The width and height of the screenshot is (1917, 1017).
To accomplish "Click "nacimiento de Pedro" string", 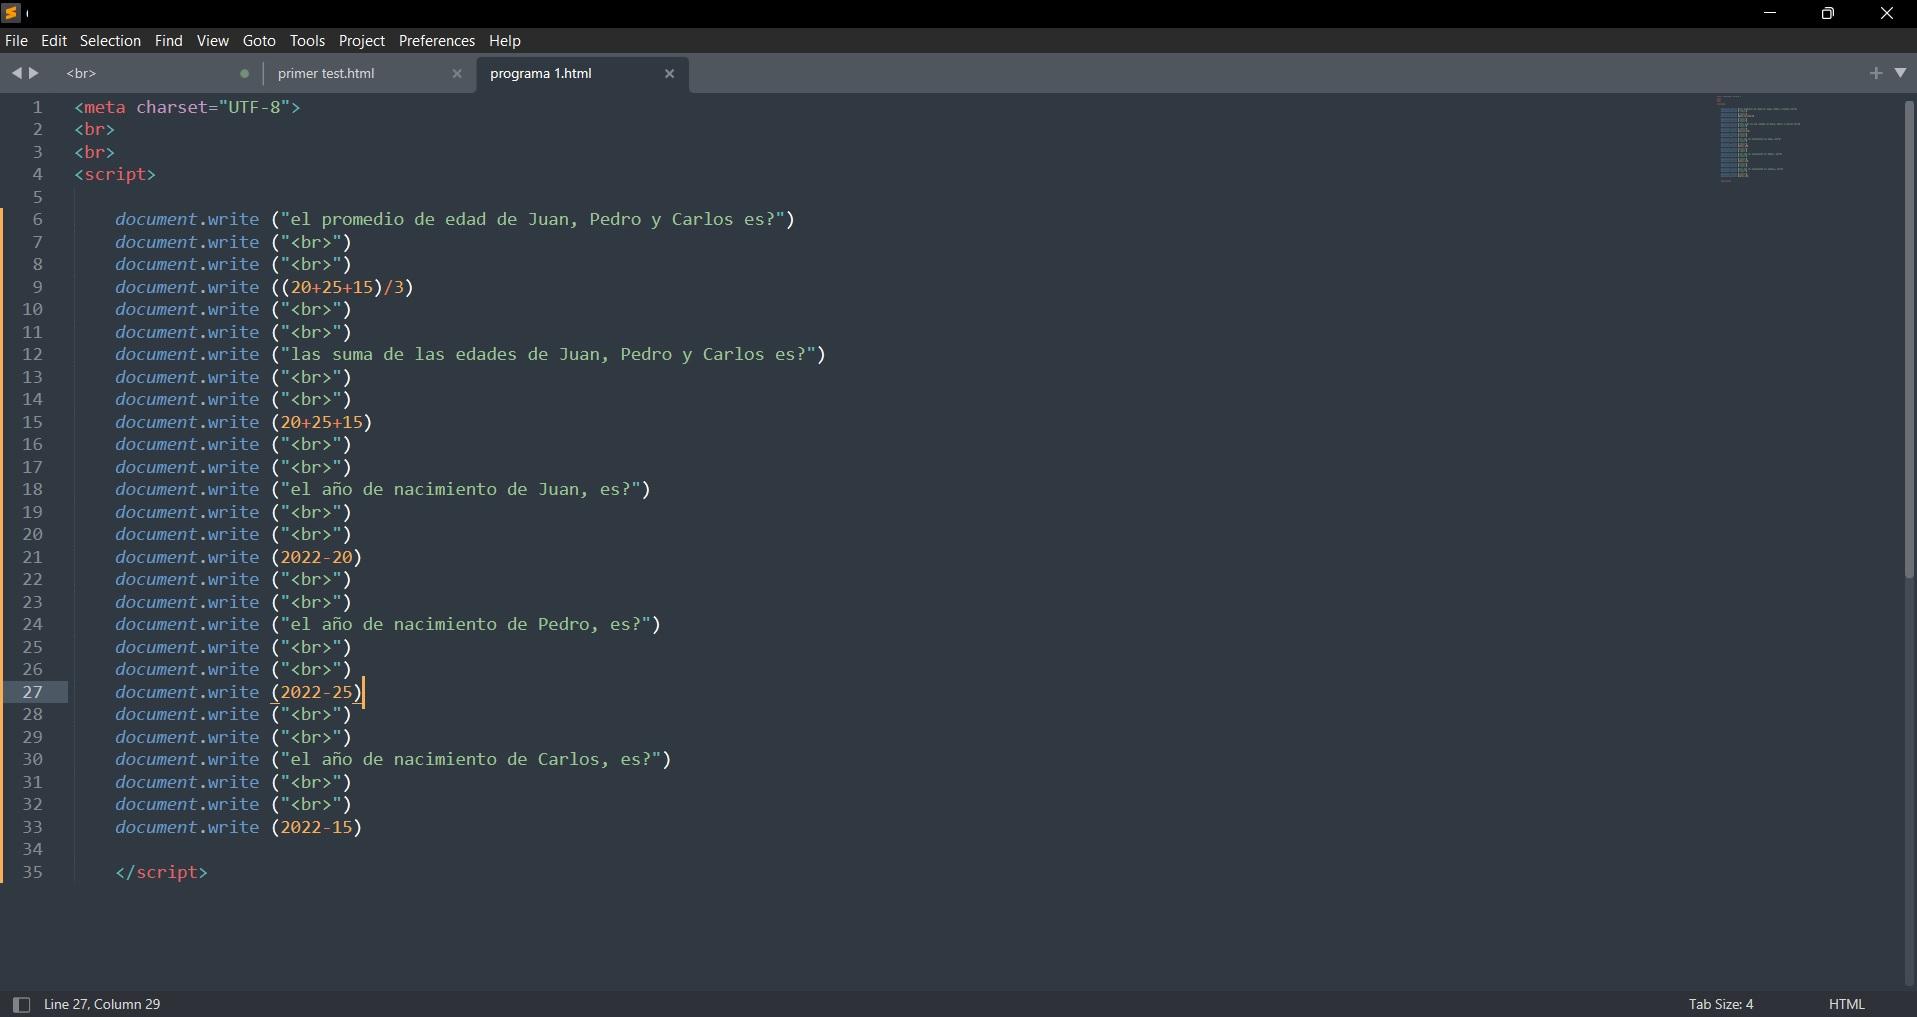I will pos(466,624).
